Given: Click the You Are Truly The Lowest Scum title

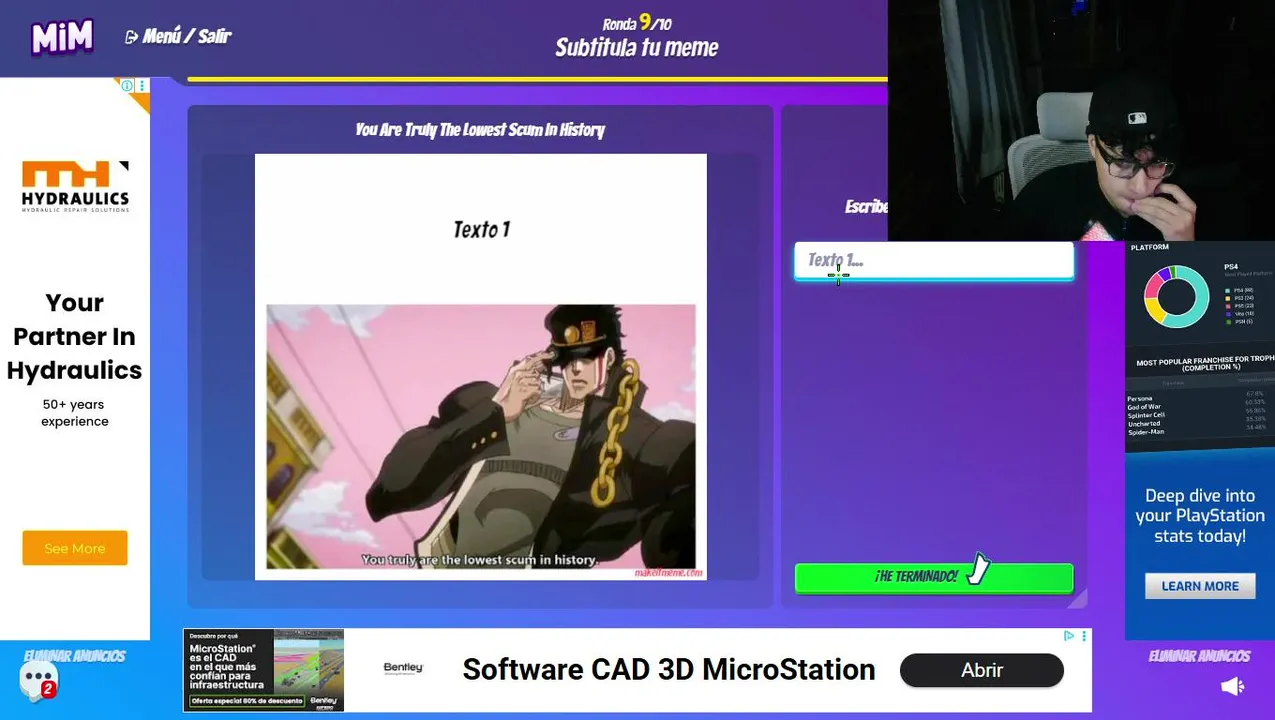Looking at the screenshot, I should pos(480,130).
